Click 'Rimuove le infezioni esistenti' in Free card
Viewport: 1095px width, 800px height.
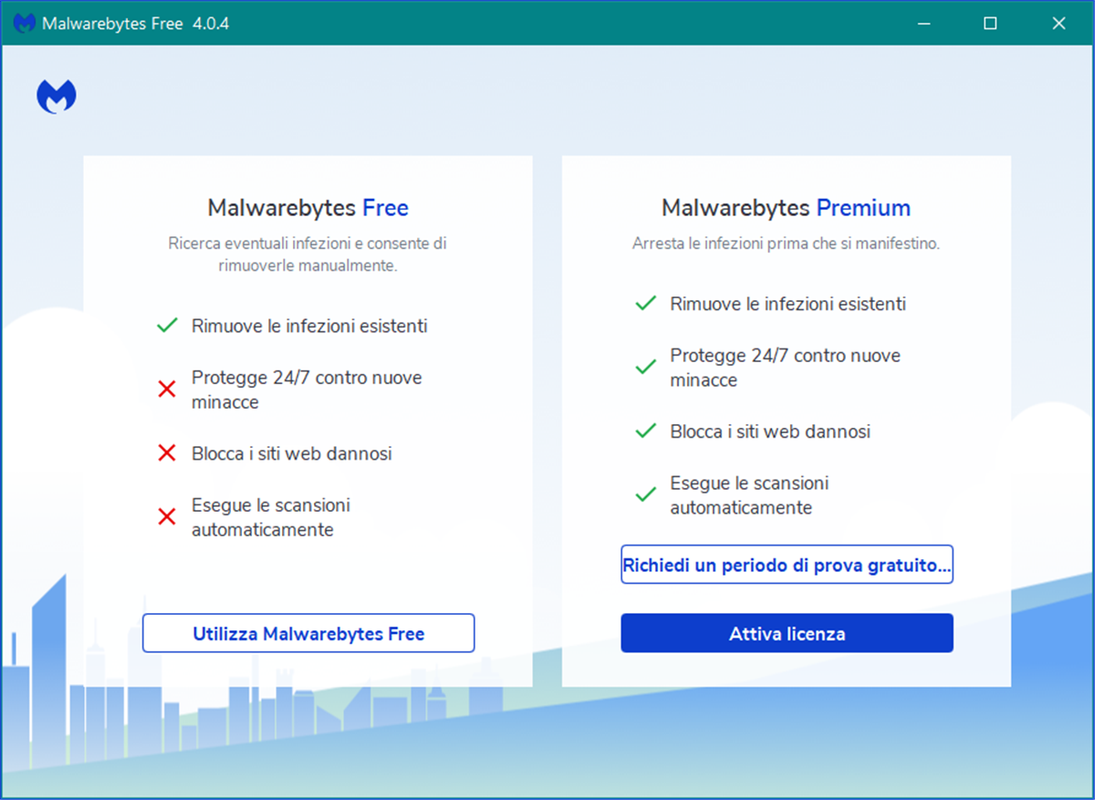[309, 326]
